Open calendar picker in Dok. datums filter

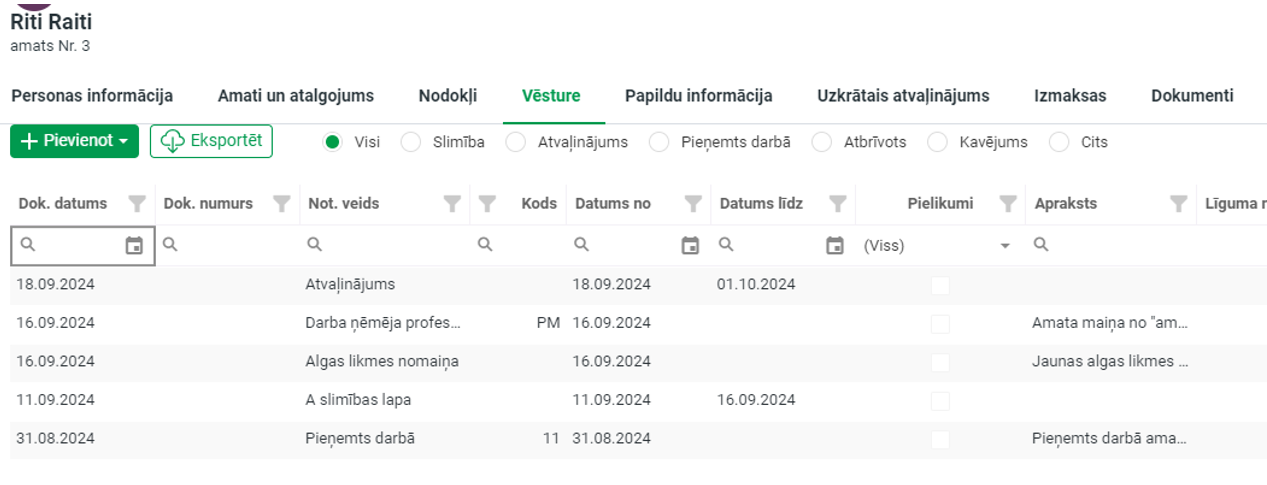(134, 245)
